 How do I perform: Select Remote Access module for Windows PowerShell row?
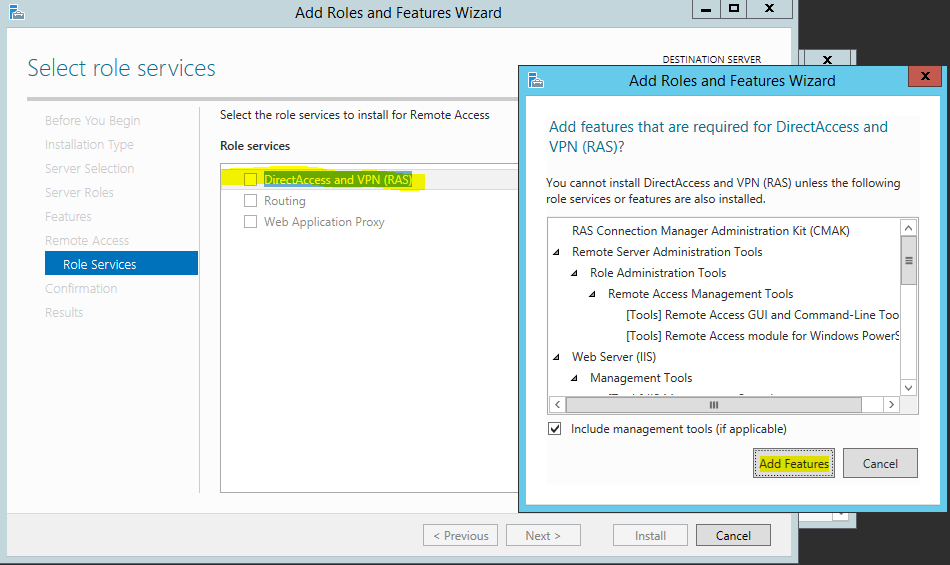[x=762, y=335]
